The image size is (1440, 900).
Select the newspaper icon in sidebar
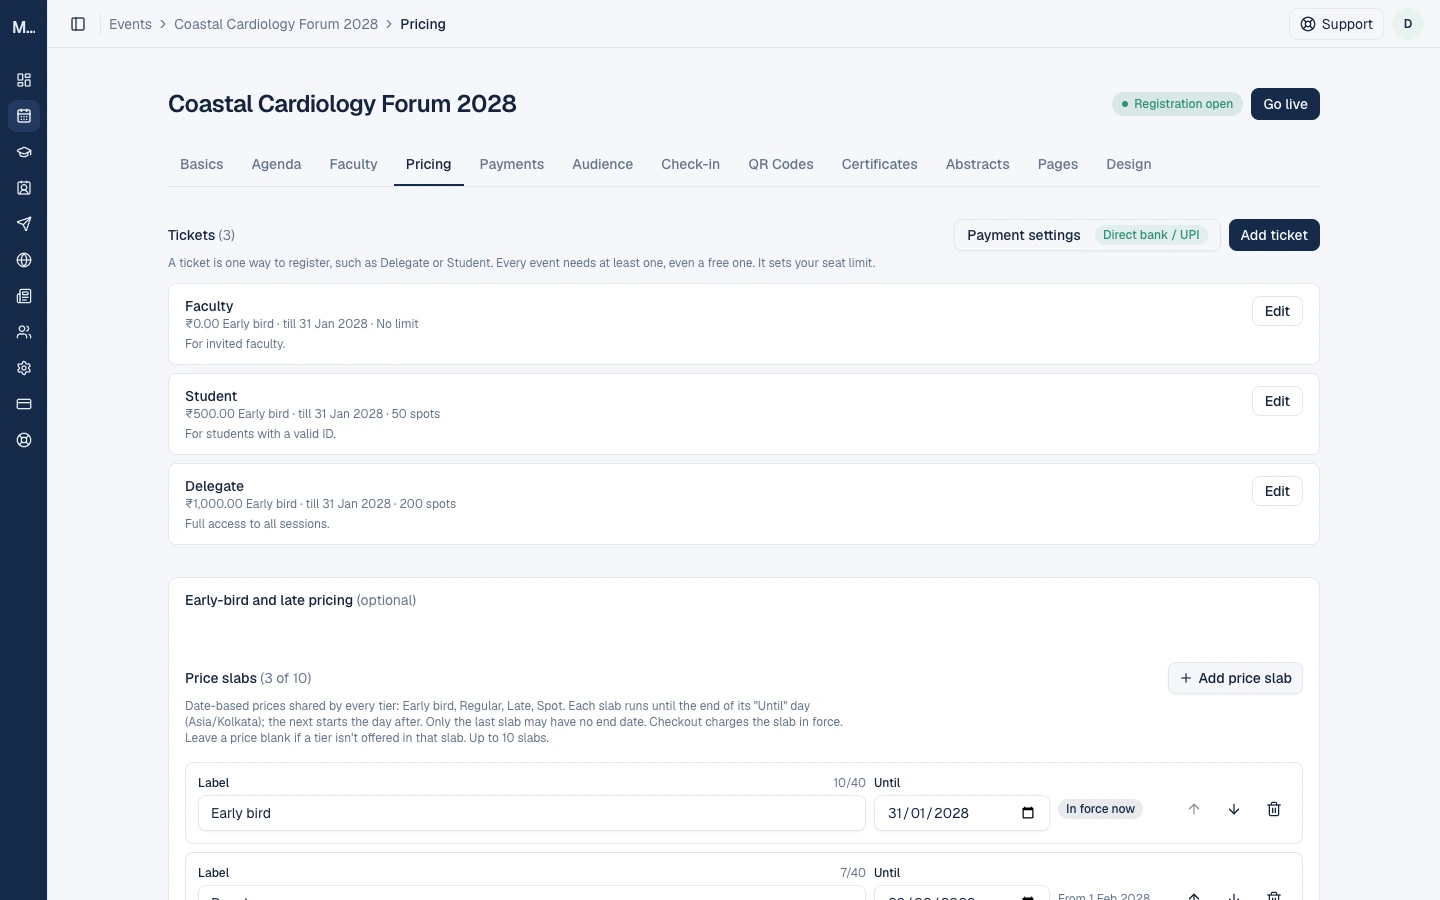[x=24, y=296]
